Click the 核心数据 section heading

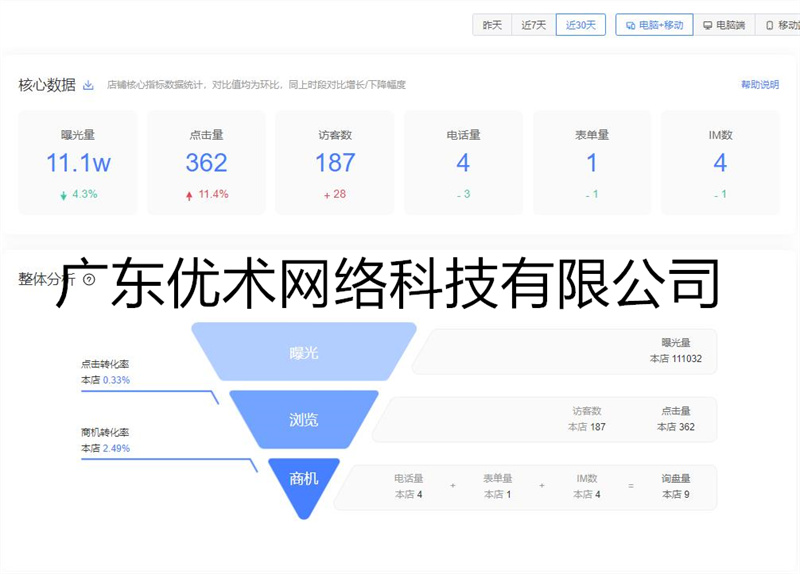[x=47, y=85]
